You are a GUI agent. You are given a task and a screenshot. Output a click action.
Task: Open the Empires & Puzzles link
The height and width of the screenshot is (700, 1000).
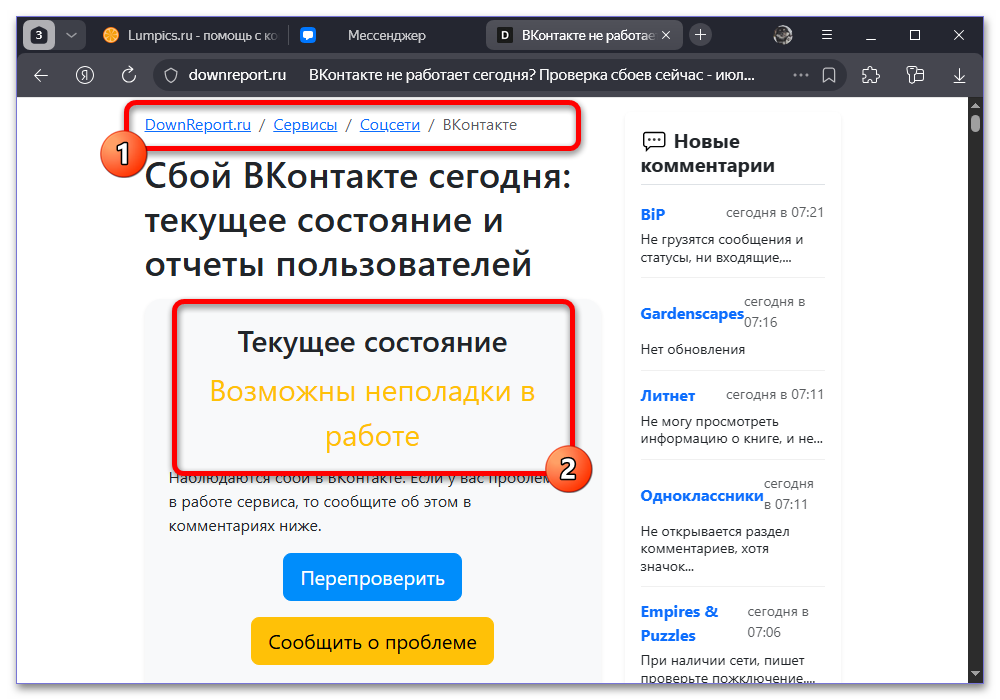point(679,623)
